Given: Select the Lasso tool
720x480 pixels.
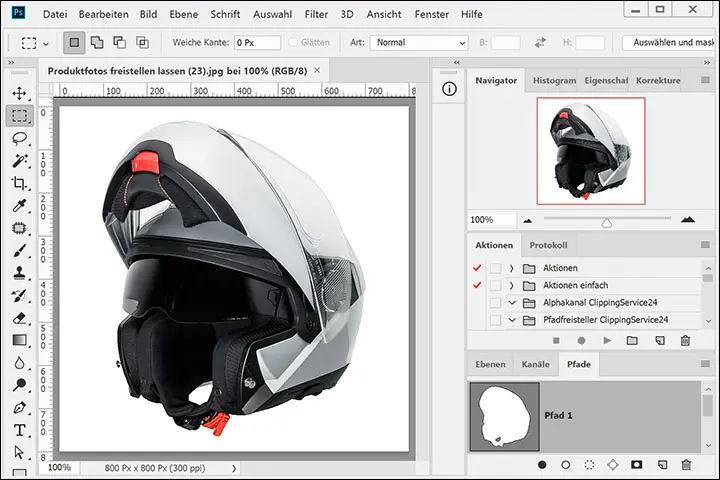Looking at the screenshot, I should click(x=19, y=138).
